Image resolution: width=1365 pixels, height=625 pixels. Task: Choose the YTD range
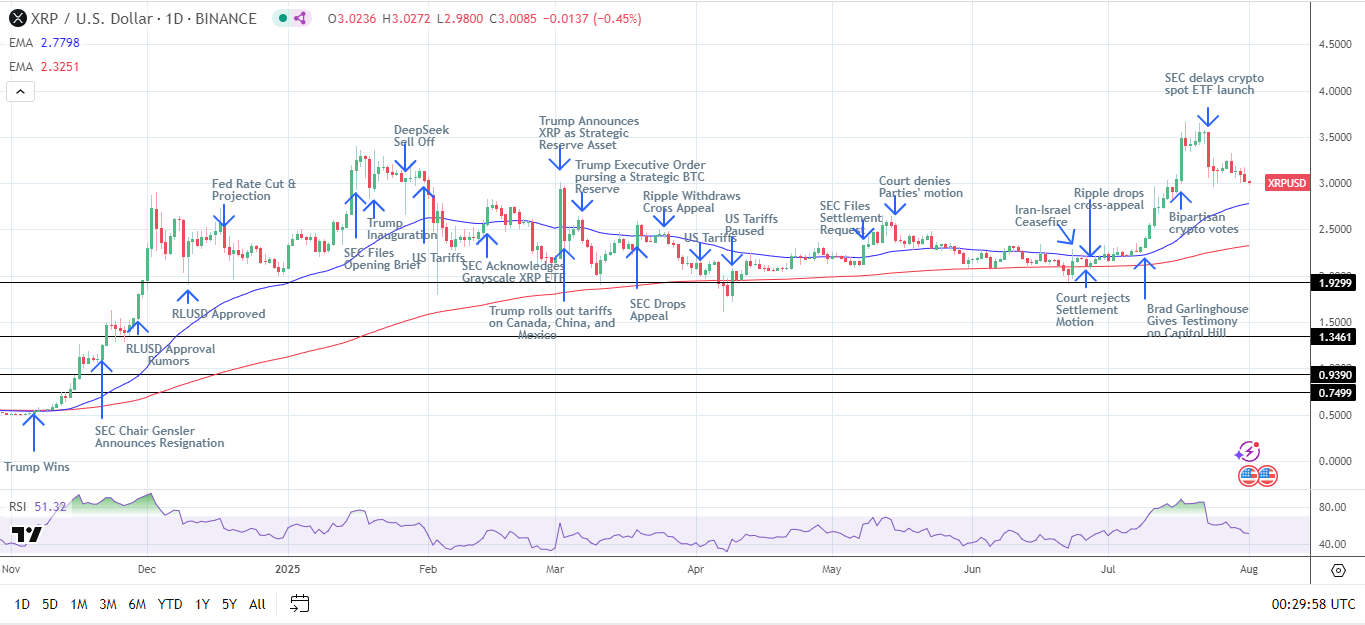tap(171, 604)
